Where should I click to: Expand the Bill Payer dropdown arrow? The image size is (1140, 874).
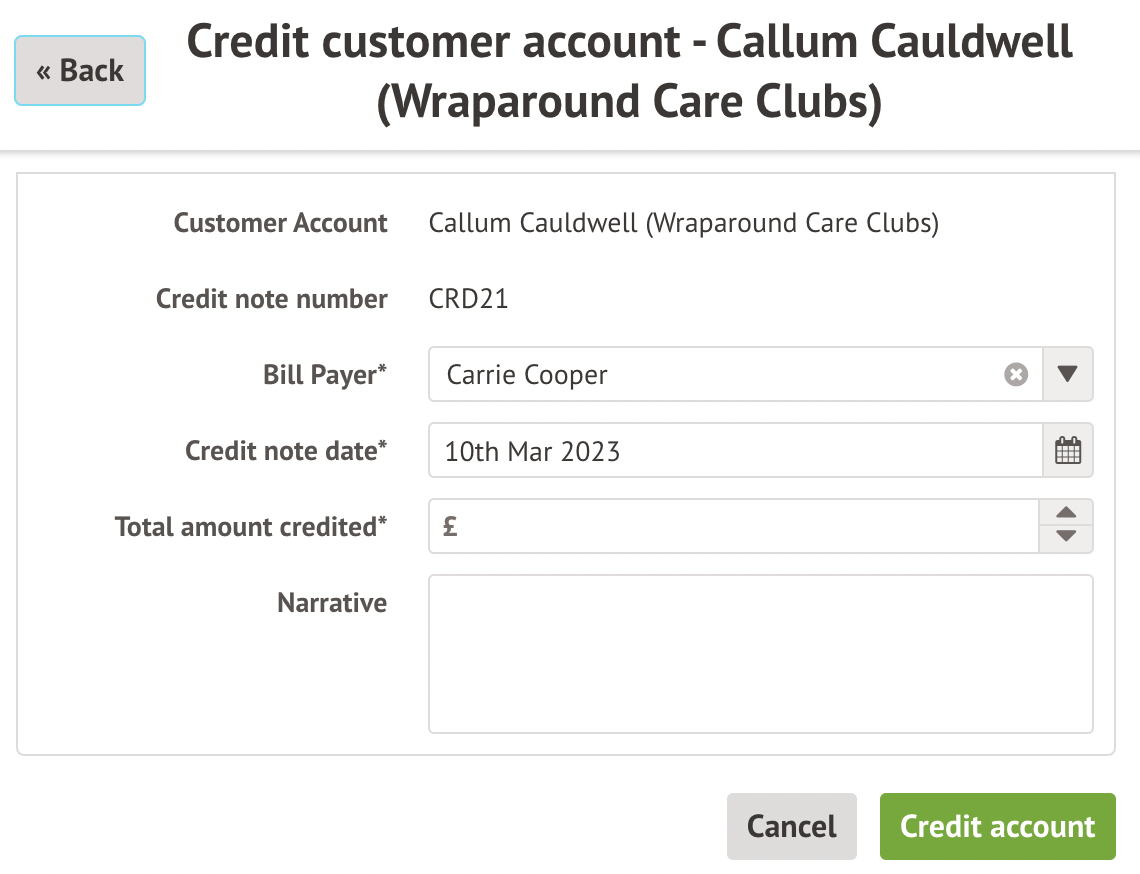tap(1067, 375)
